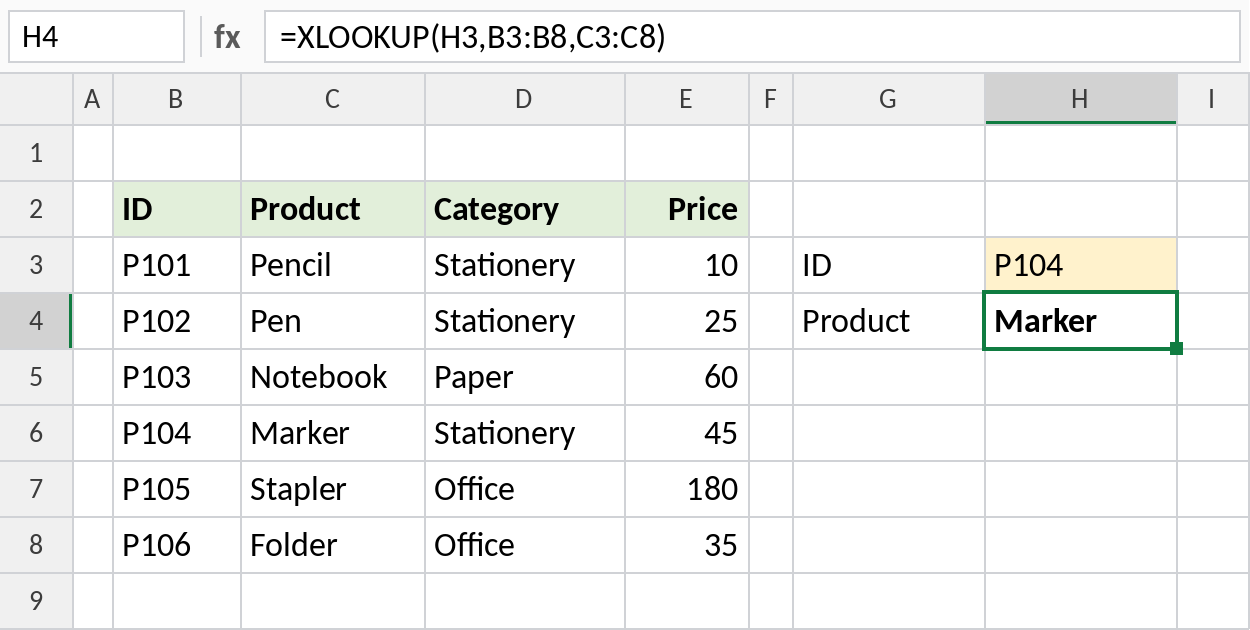1250x630 pixels.
Task: Select row 5 header
Action: pyautogui.click(x=37, y=377)
